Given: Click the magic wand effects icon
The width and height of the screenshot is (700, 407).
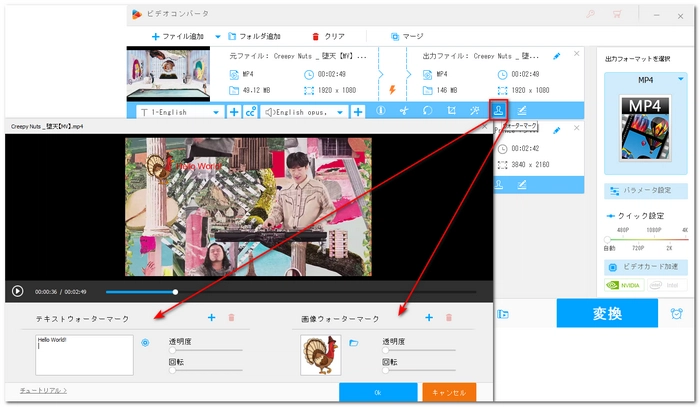Looking at the screenshot, I should 474,111.
